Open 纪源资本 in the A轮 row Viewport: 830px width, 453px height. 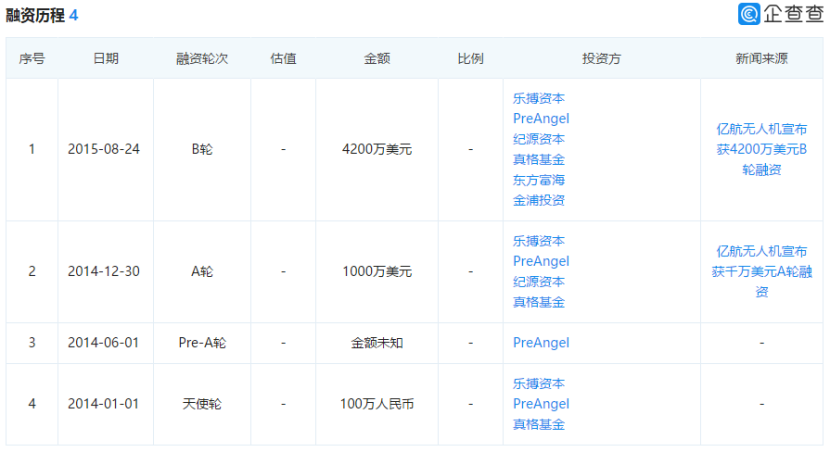pyautogui.click(x=538, y=282)
